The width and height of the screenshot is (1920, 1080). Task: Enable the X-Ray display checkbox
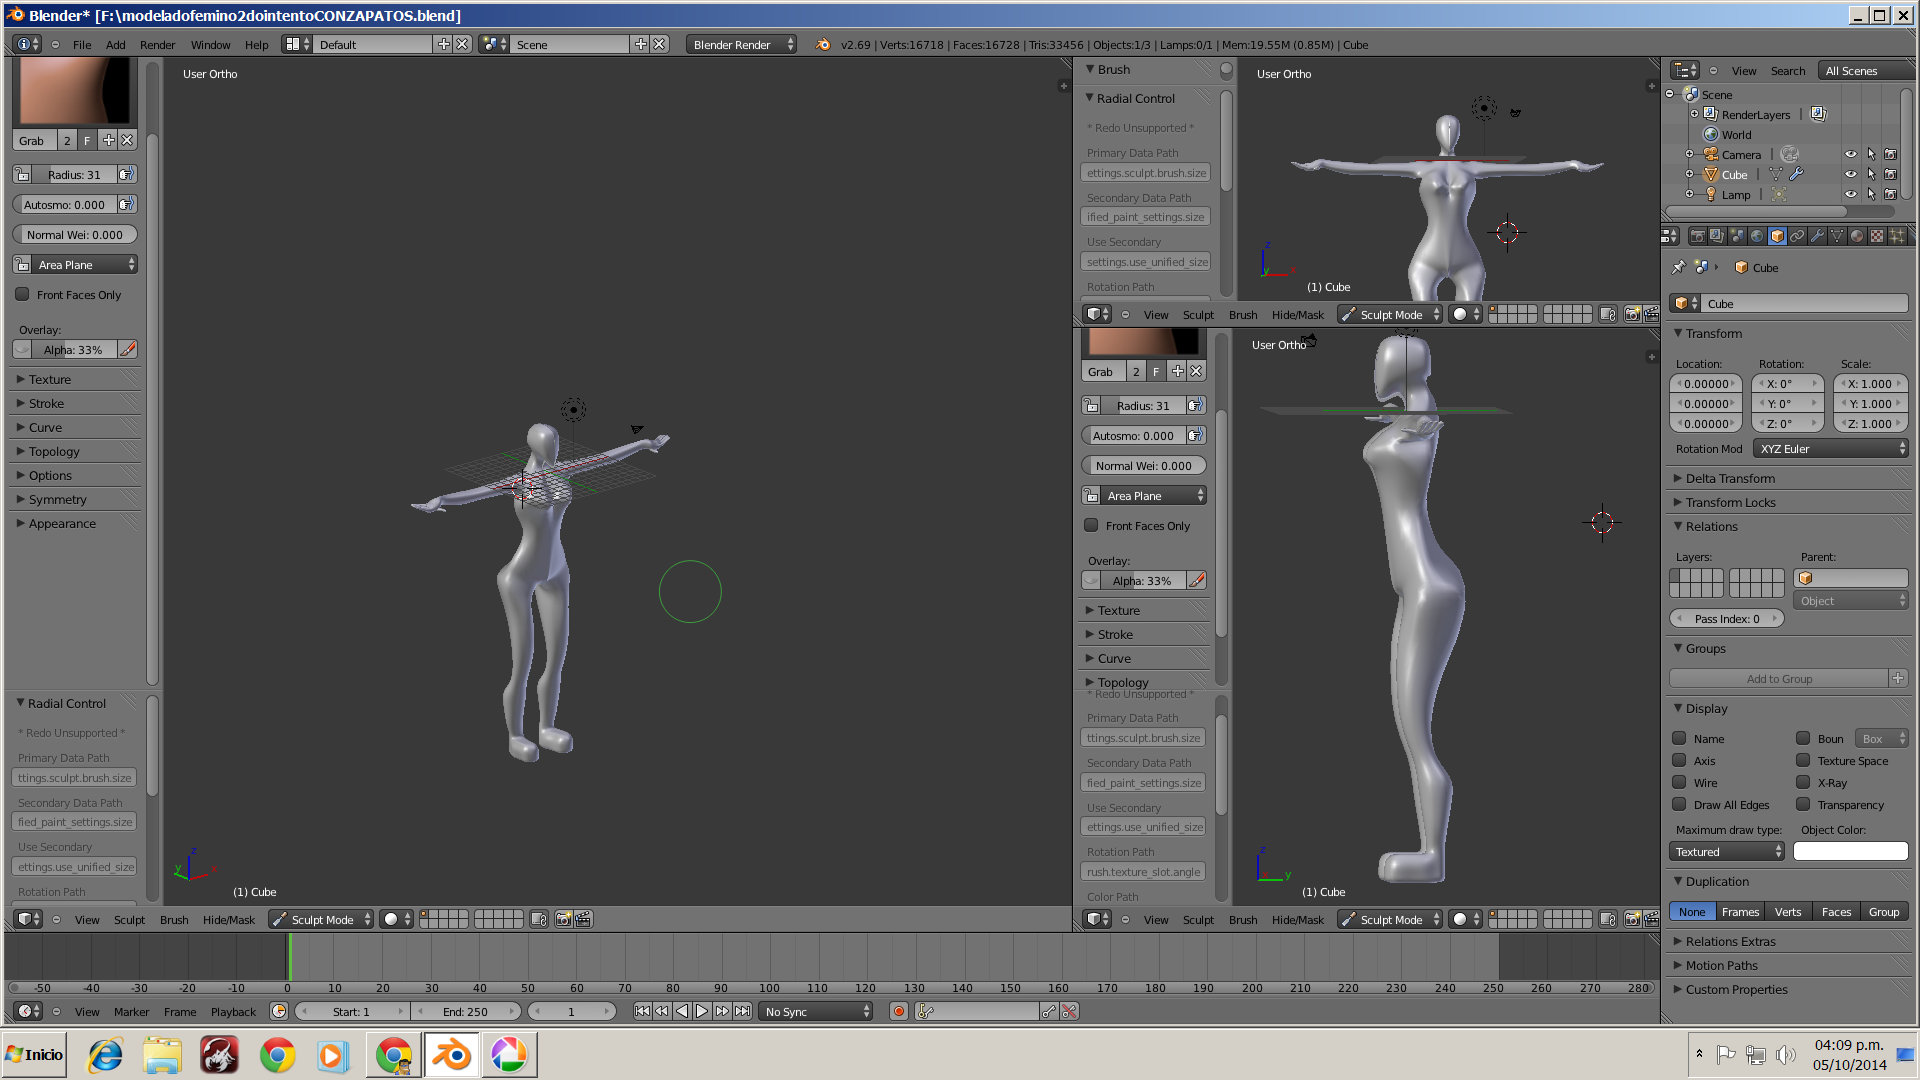pyautogui.click(x=1803, y=782)
